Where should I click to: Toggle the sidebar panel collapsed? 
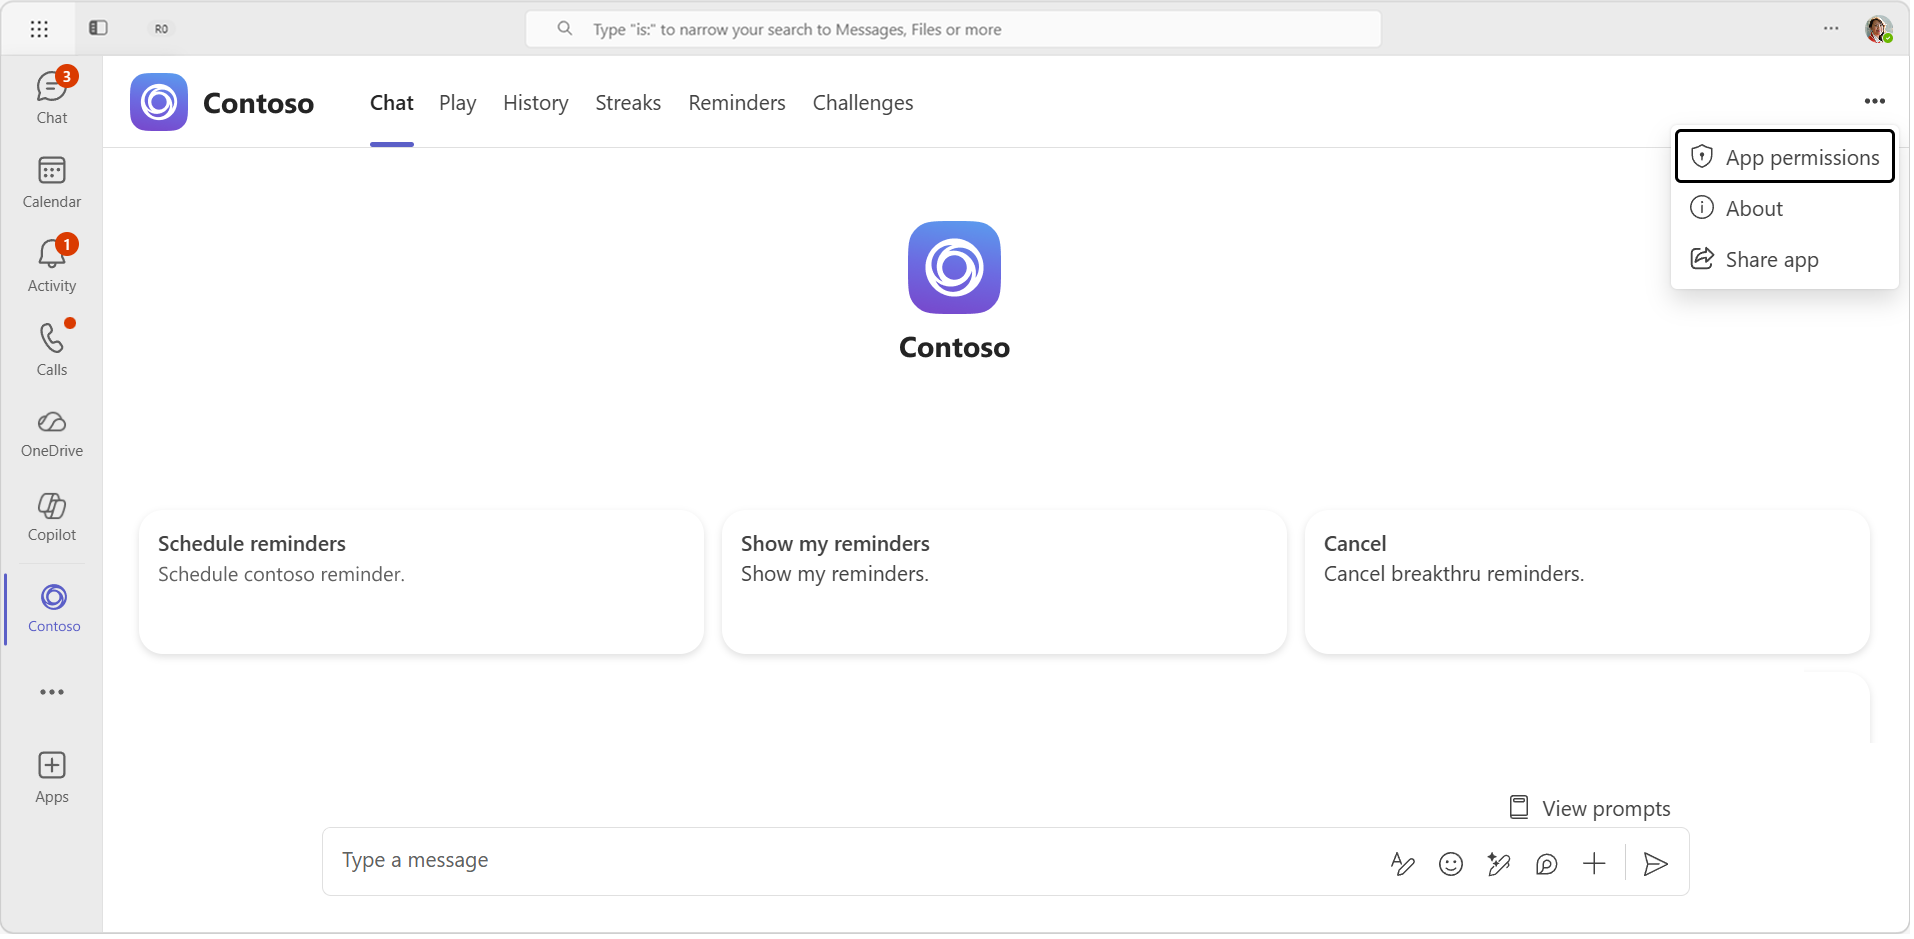[x=99, y=28]
